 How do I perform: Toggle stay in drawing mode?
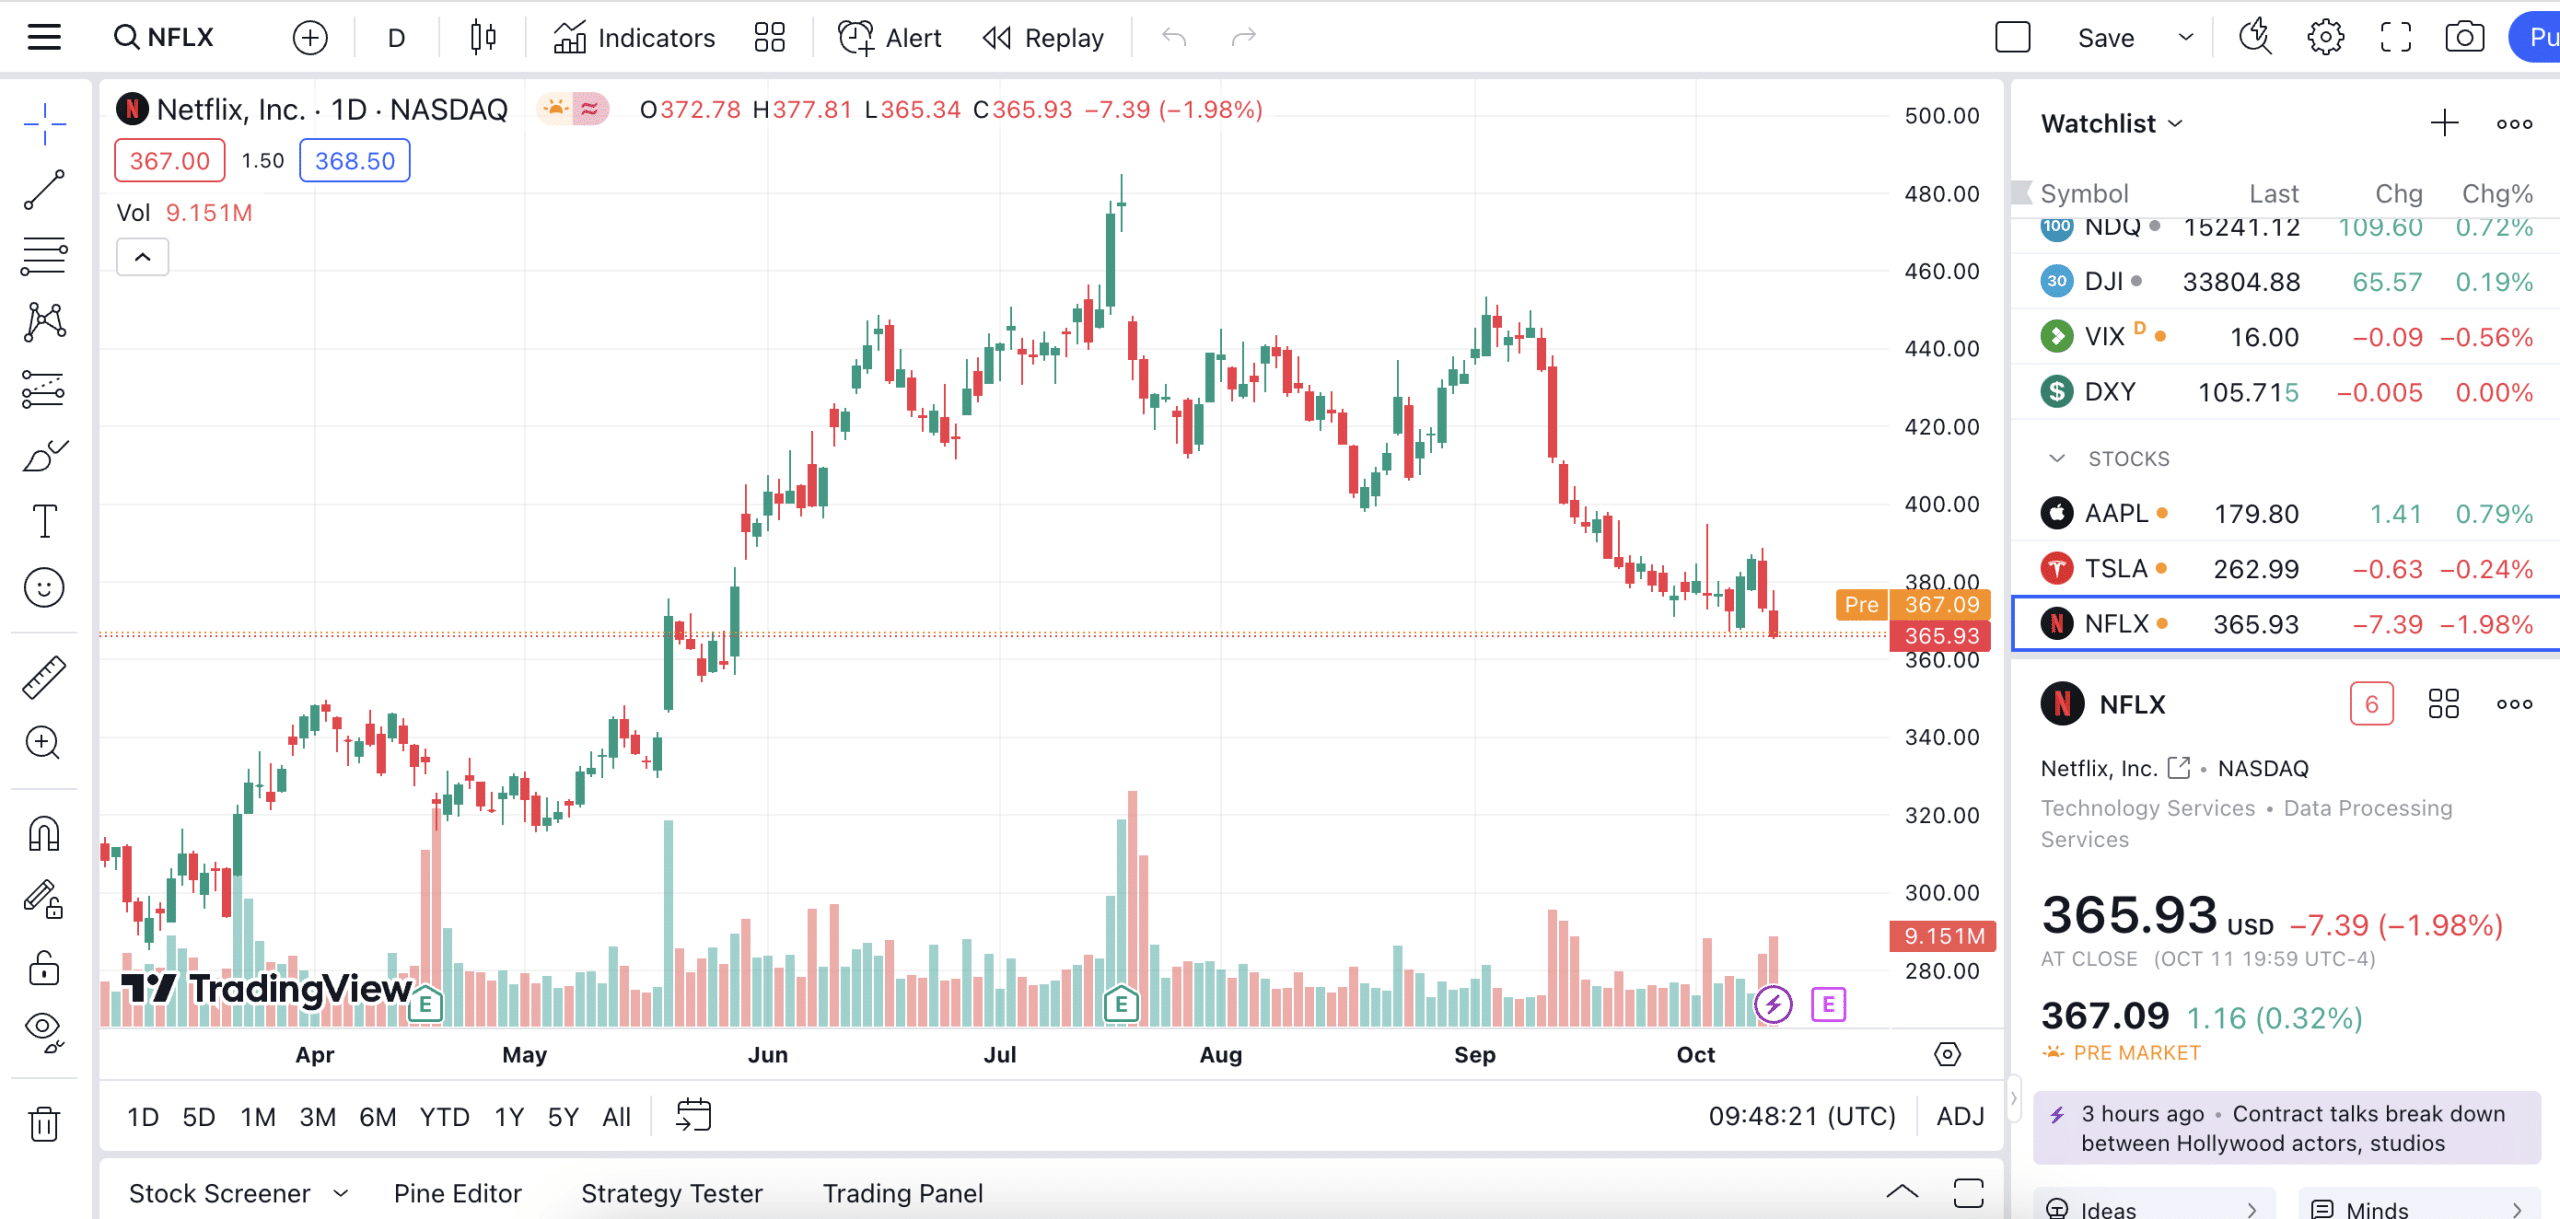coord(44,899)
